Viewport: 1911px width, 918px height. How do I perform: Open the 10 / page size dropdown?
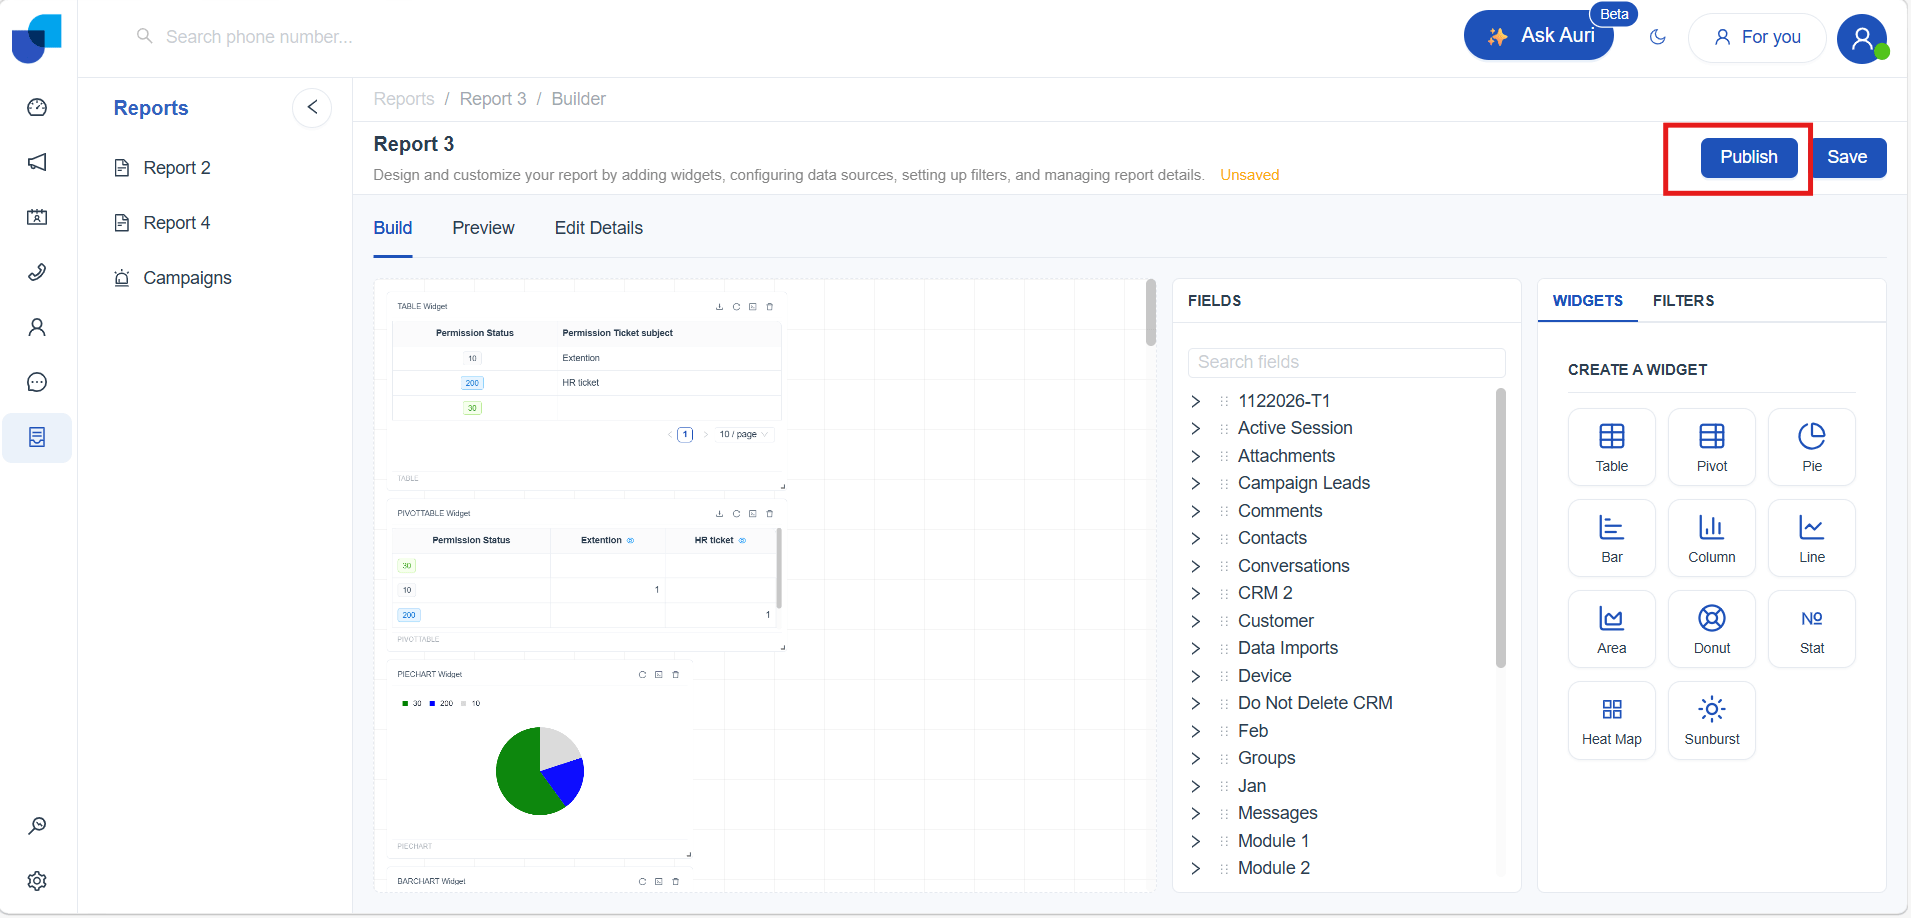(743, 435)
